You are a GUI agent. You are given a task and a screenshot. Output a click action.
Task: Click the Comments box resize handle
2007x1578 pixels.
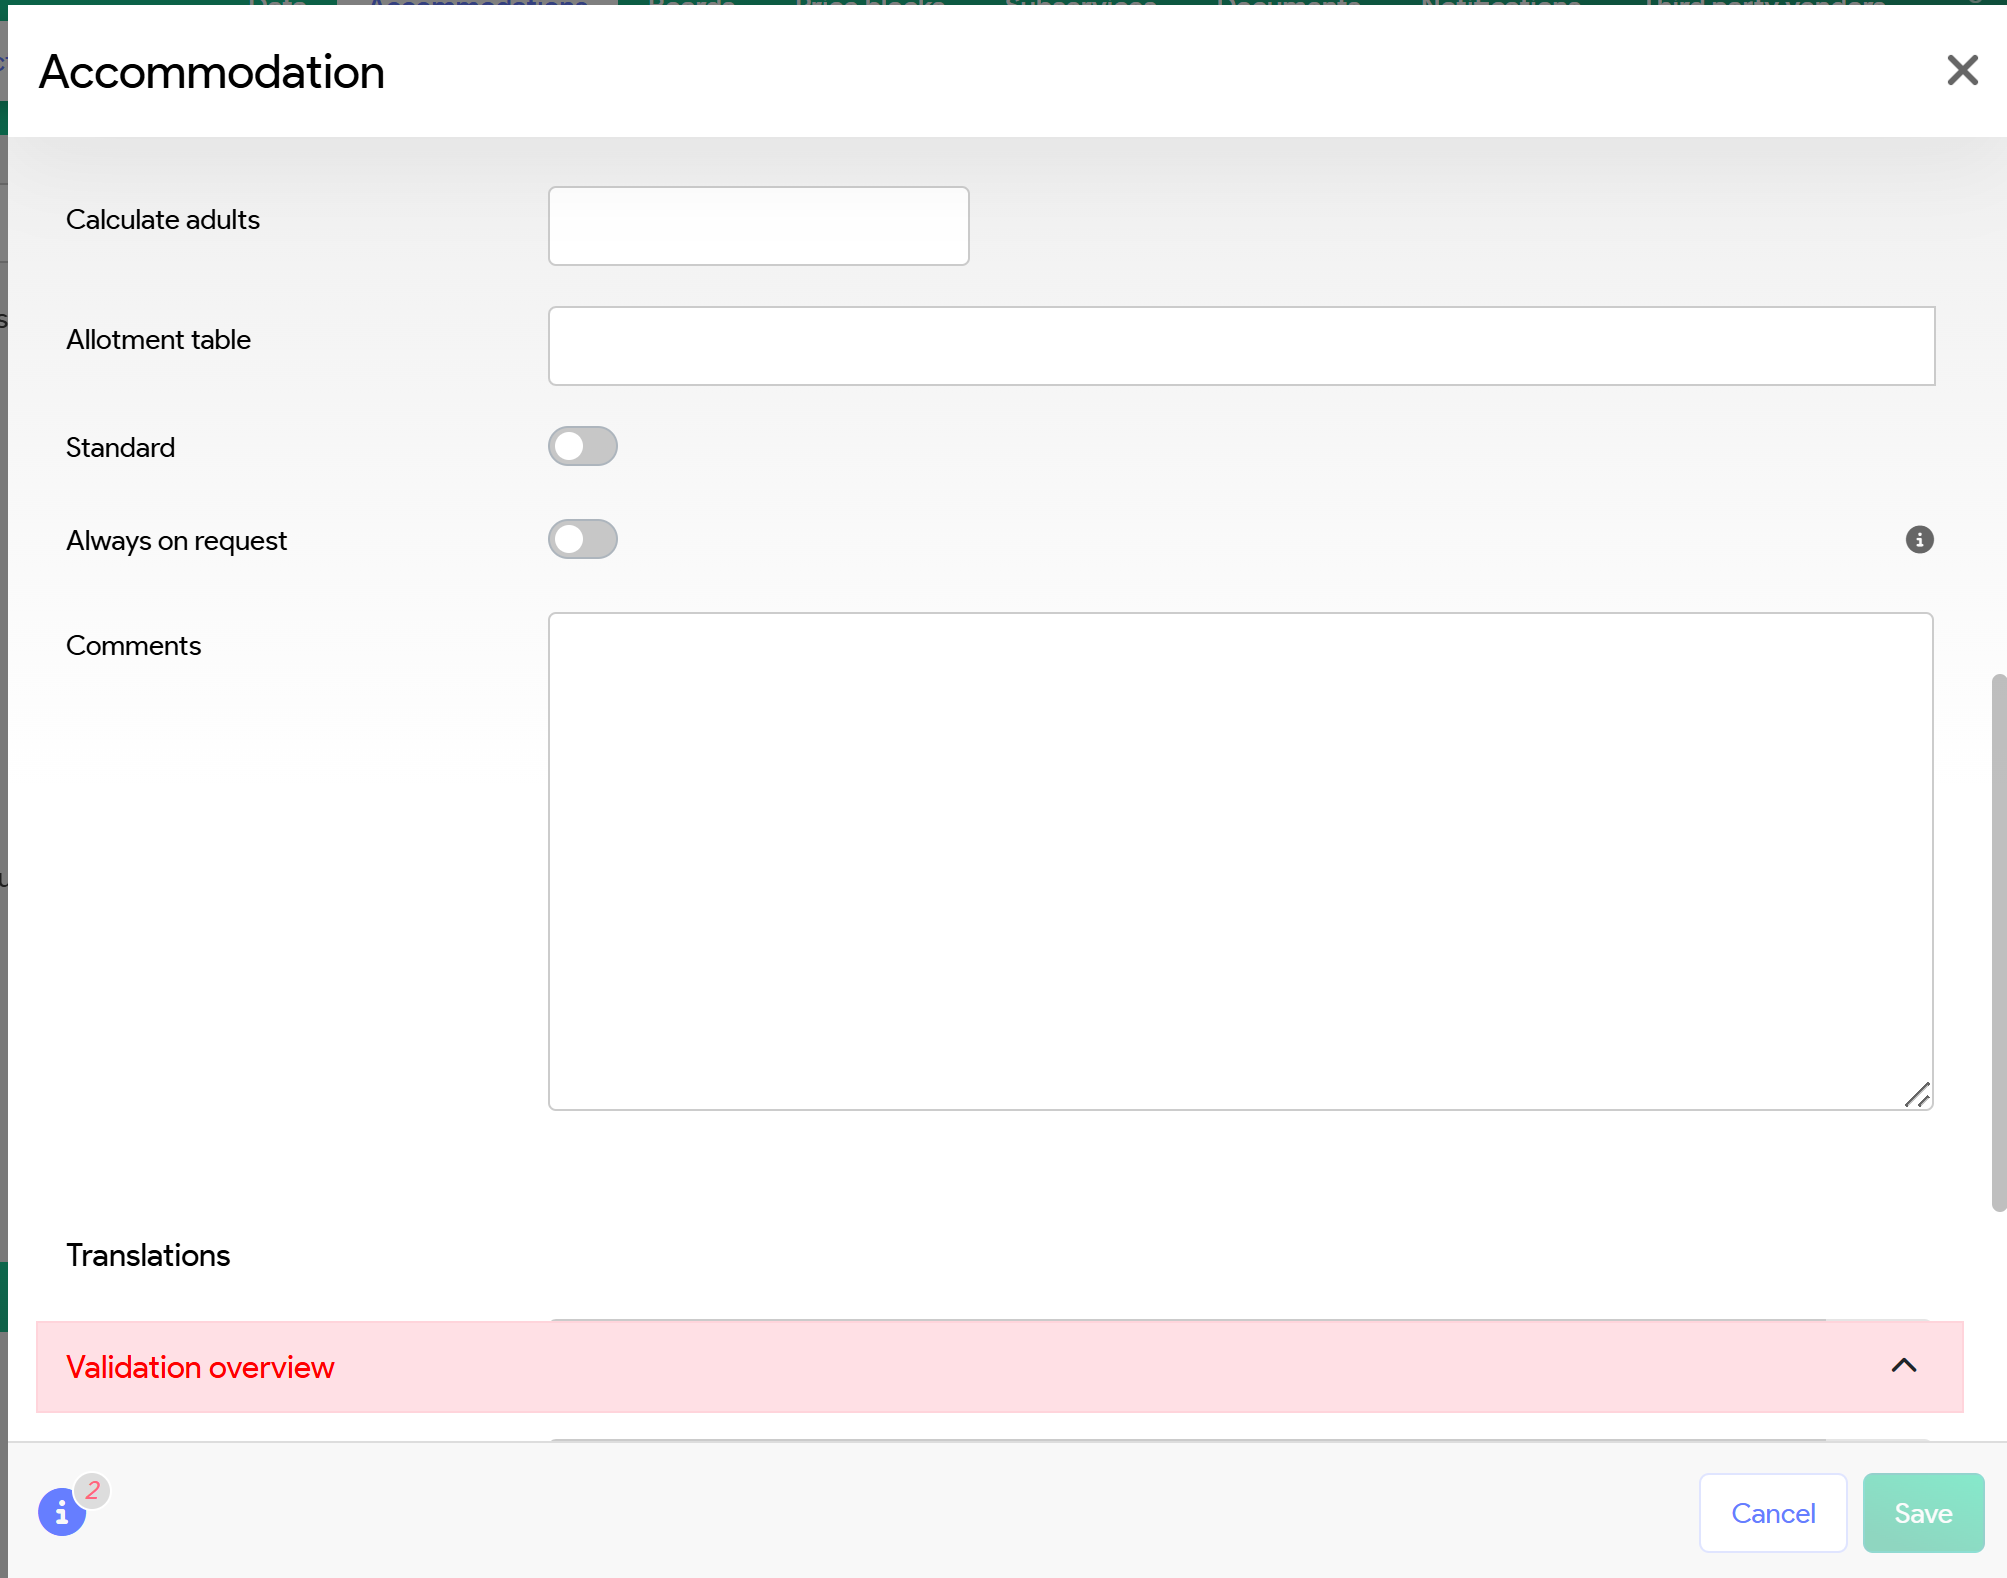point(1917,1096)
